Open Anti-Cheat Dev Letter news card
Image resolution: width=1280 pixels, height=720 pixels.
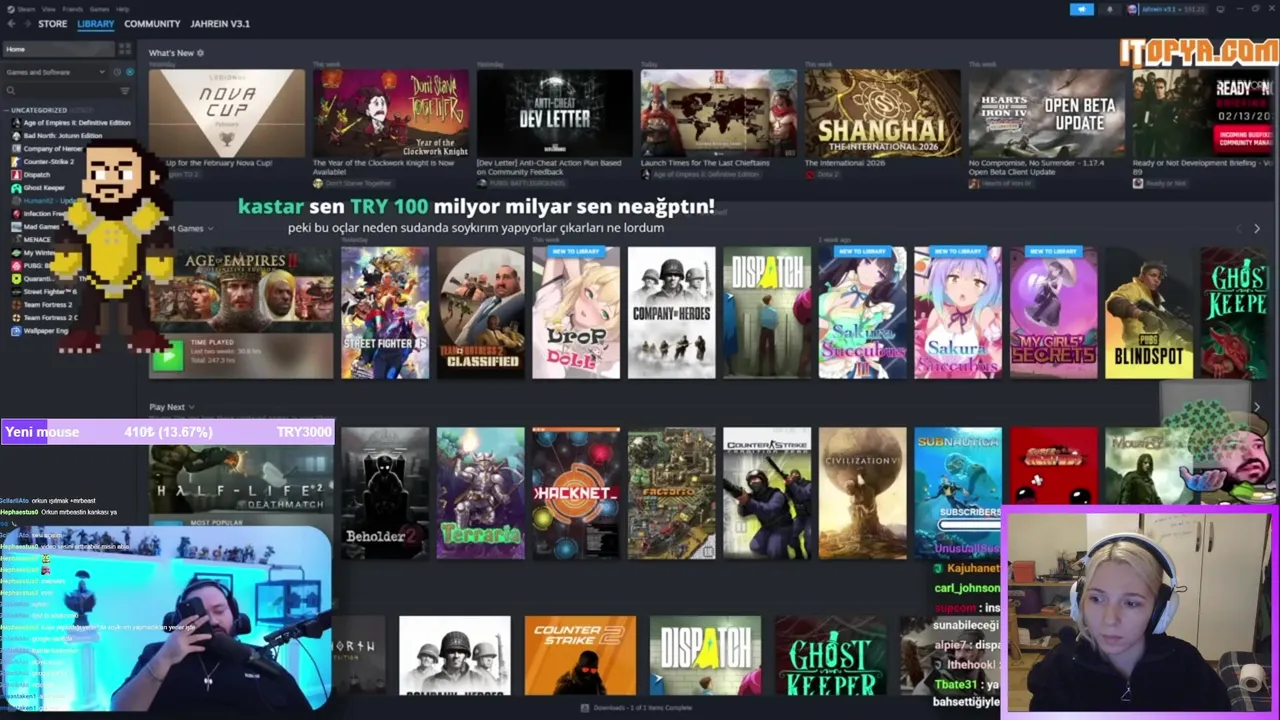555,113
